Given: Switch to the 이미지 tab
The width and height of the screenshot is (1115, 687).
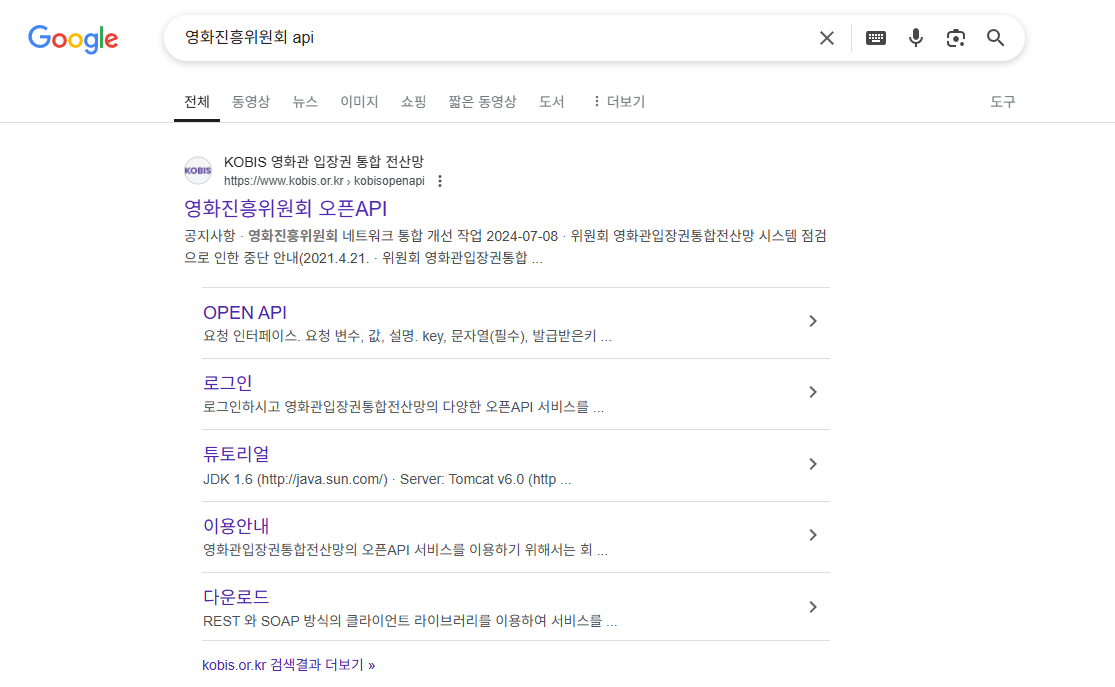Looking at the screenshot, I should pyautogui.click(x=359, y=102).
